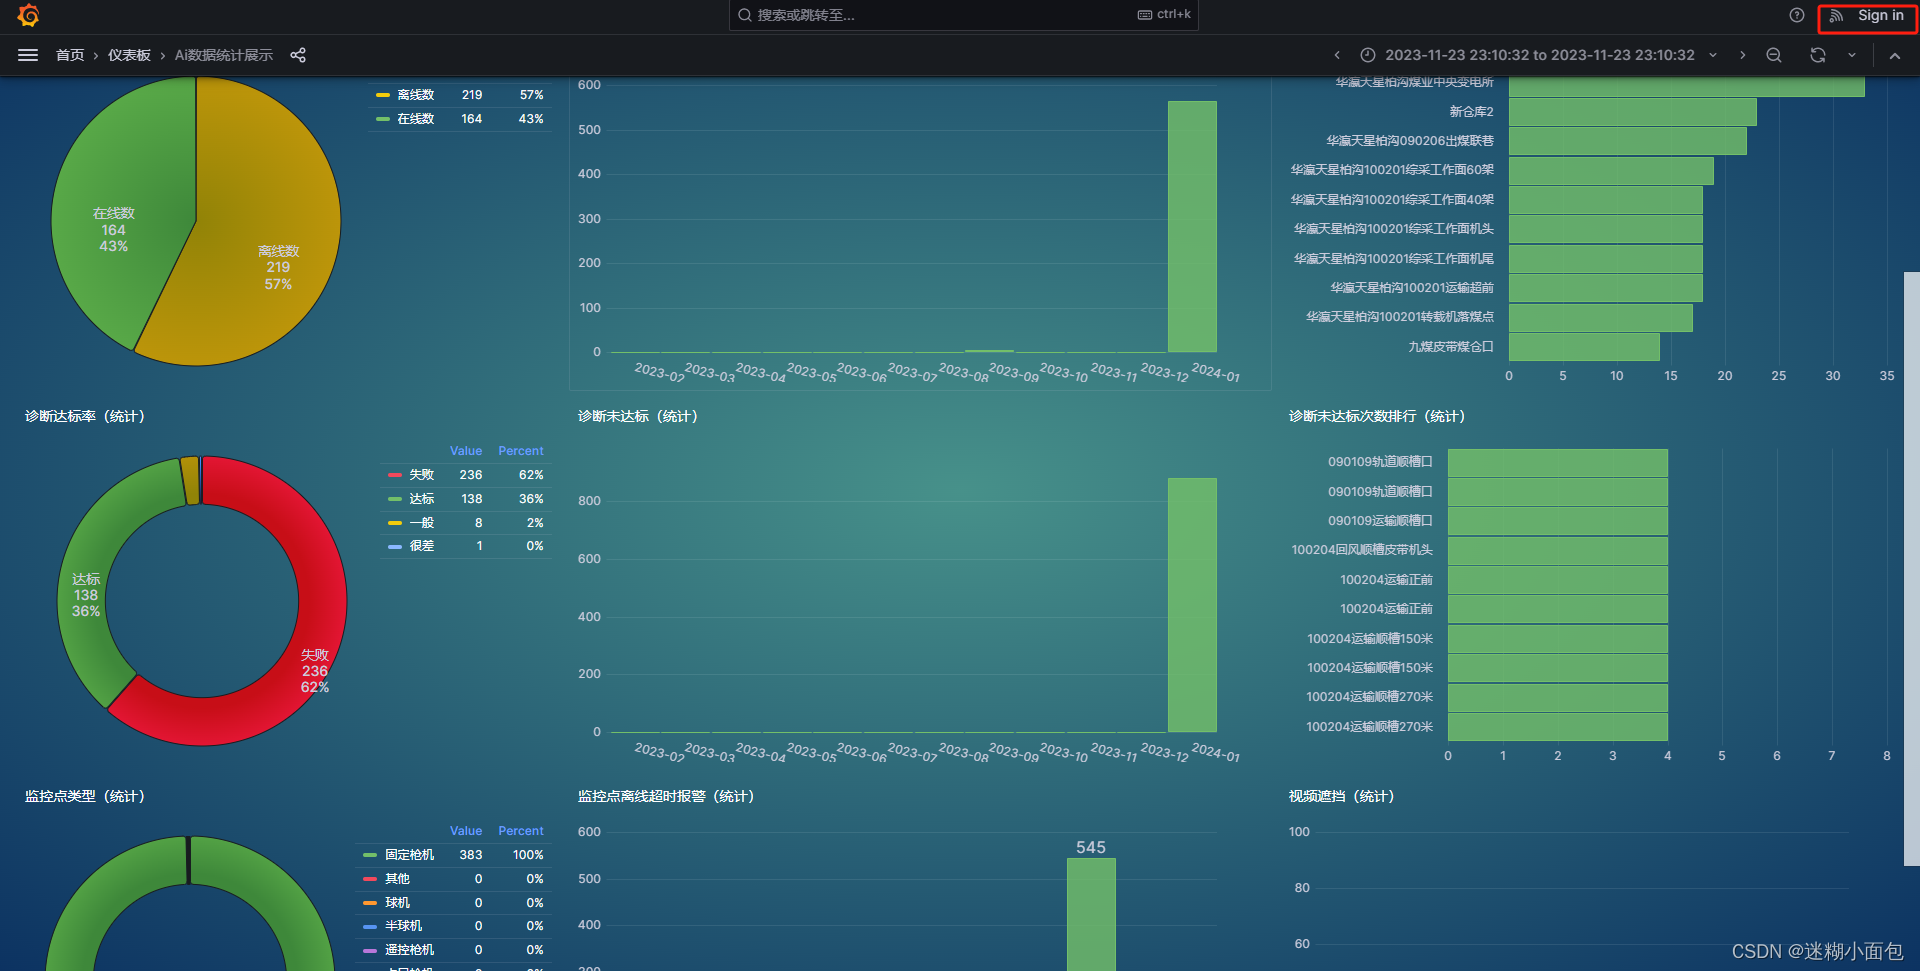This screenshot has width=1920, height=971.
Task: Toggle 遥控枪机 legend series
Action: pos(409,950)
